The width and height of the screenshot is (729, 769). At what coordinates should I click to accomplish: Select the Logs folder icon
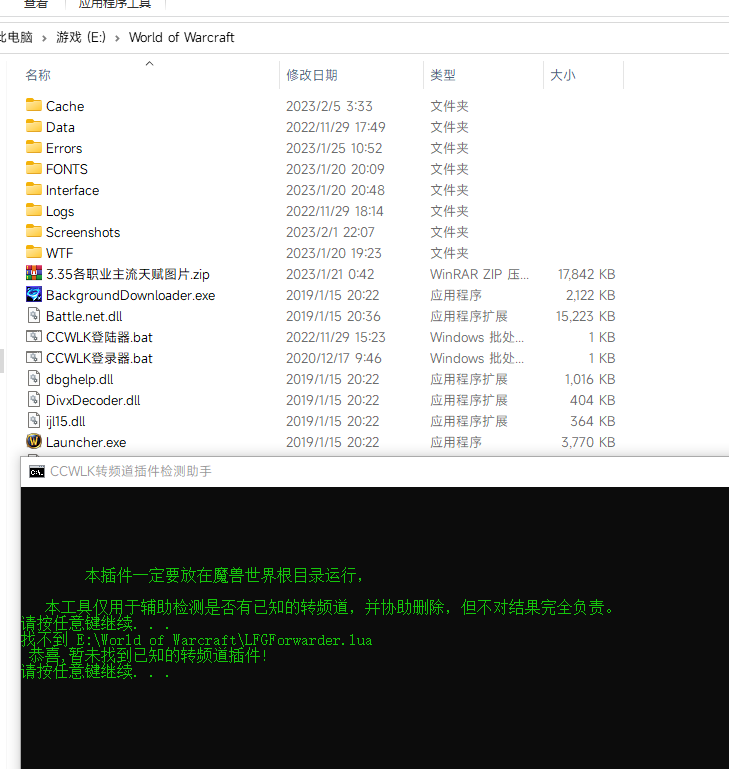34,210
